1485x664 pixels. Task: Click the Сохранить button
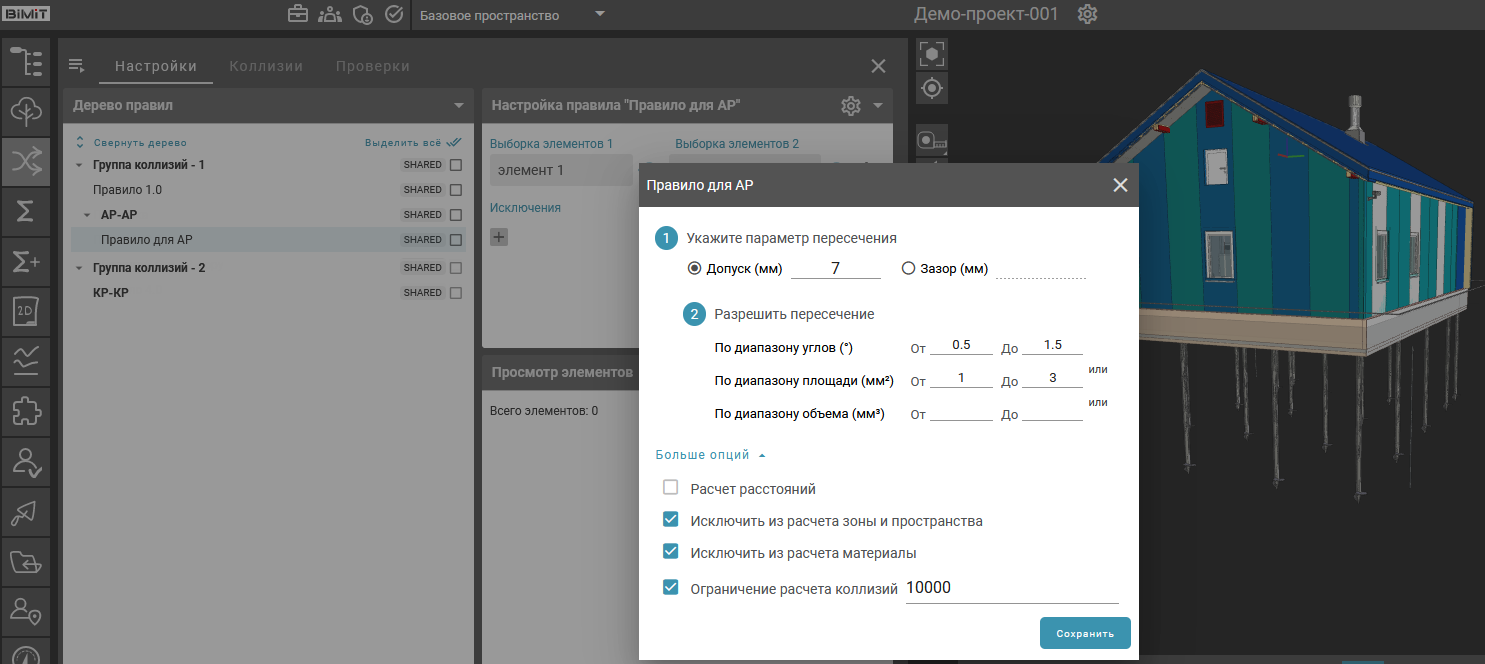(1085, 634)
